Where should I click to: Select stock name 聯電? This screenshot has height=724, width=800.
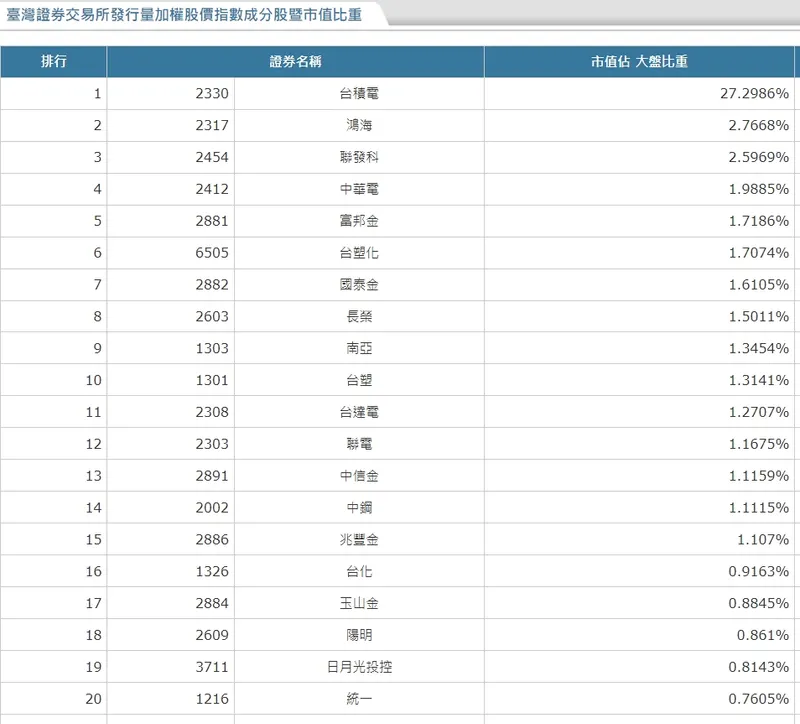359,444
